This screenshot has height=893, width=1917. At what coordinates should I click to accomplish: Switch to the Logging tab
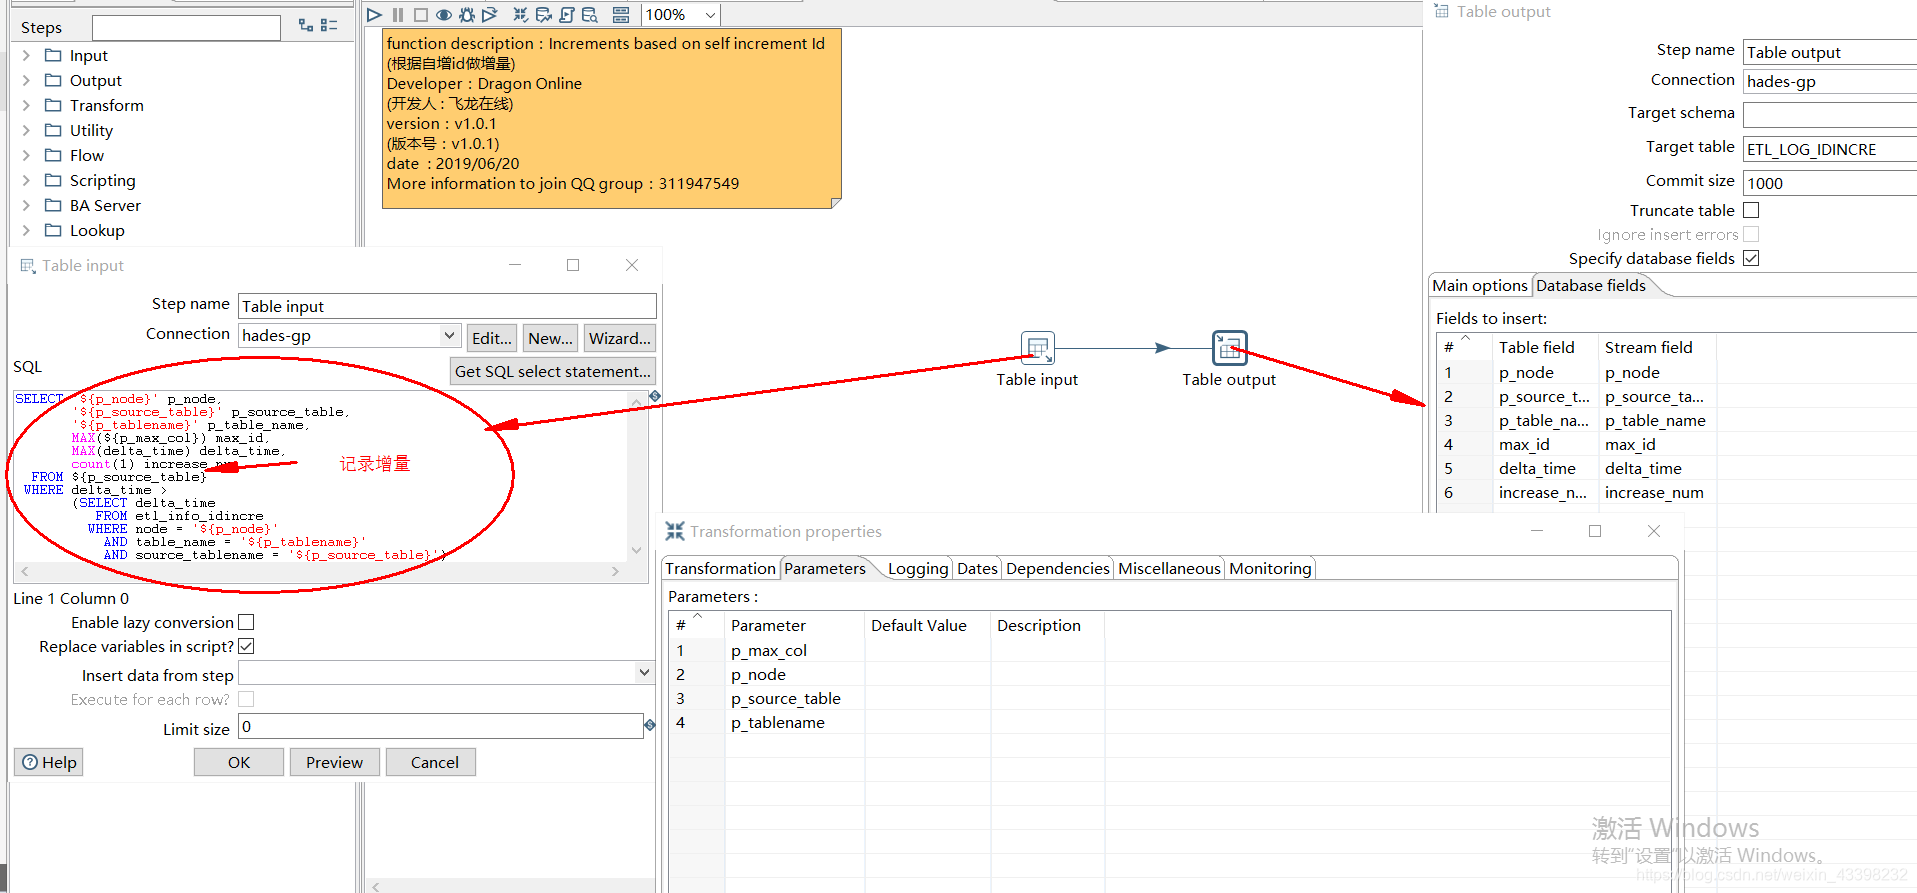[x=917, y=568]
